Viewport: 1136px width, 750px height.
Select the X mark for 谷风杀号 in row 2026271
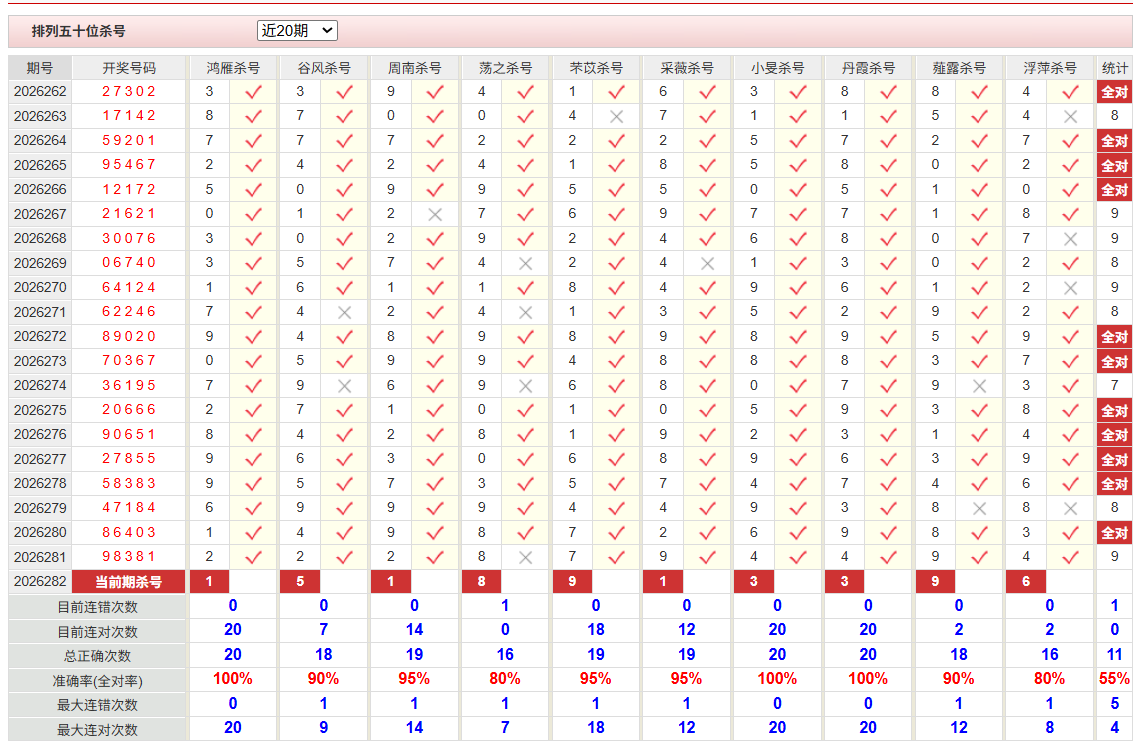pyautogui.click(x=344, y=312)
